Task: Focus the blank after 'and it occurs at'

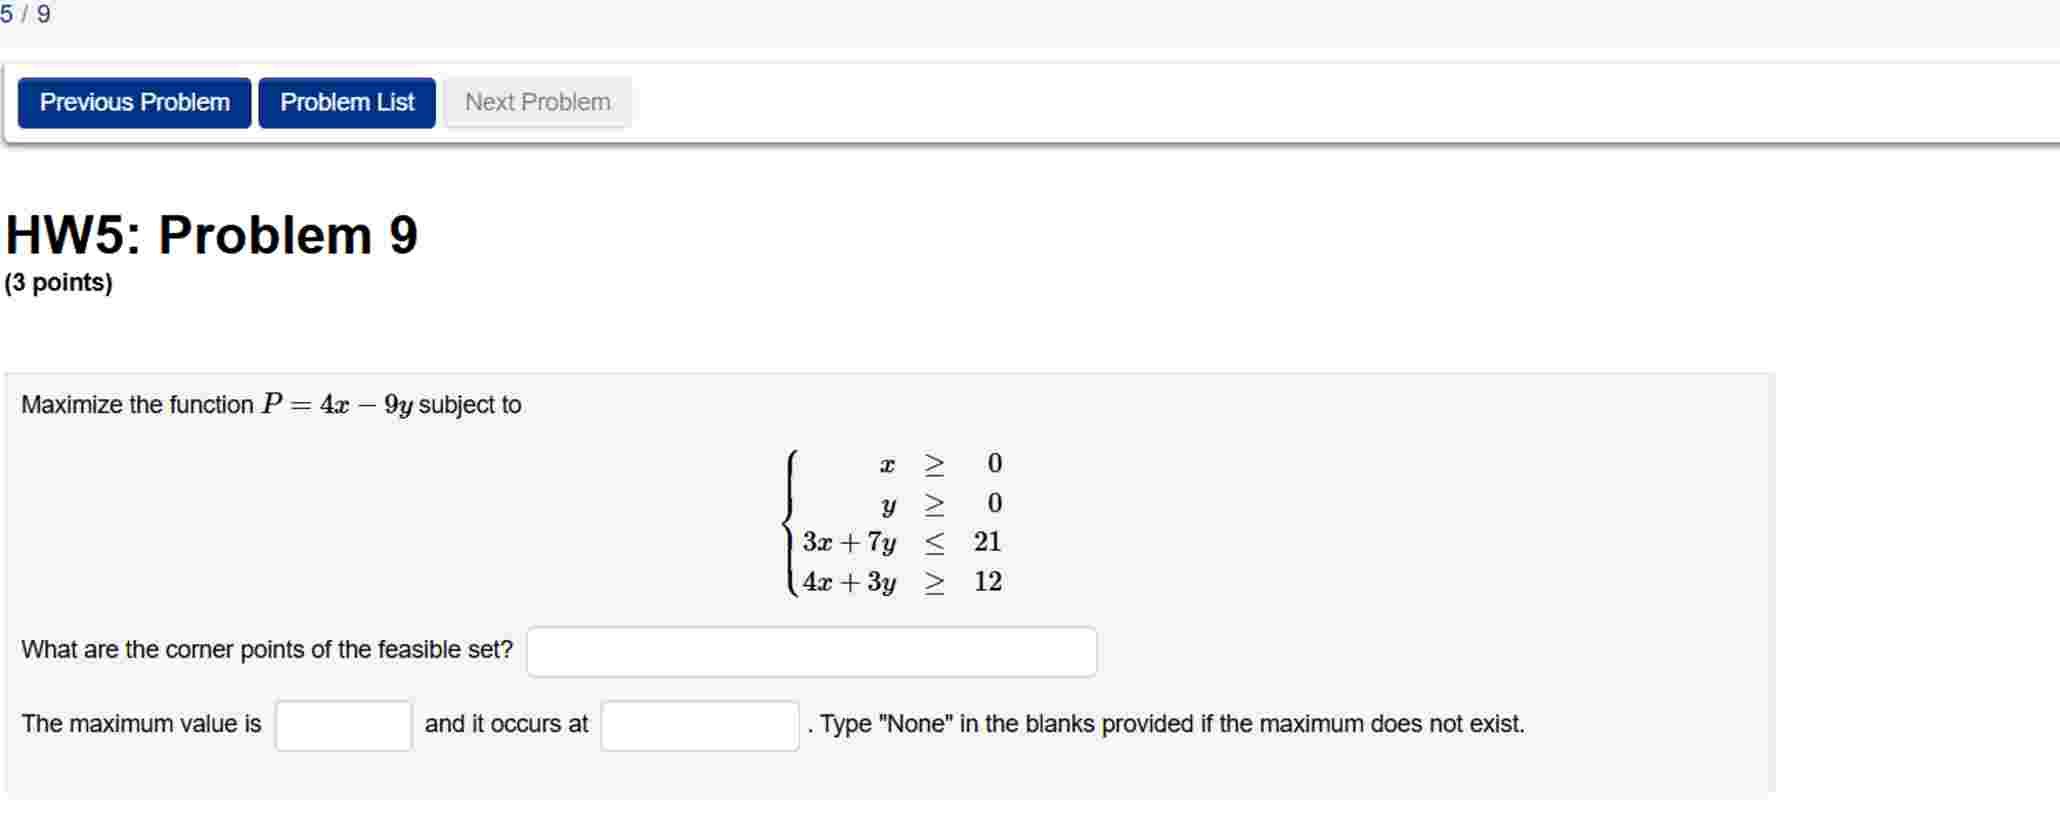Action: click(x=698, y=723)
